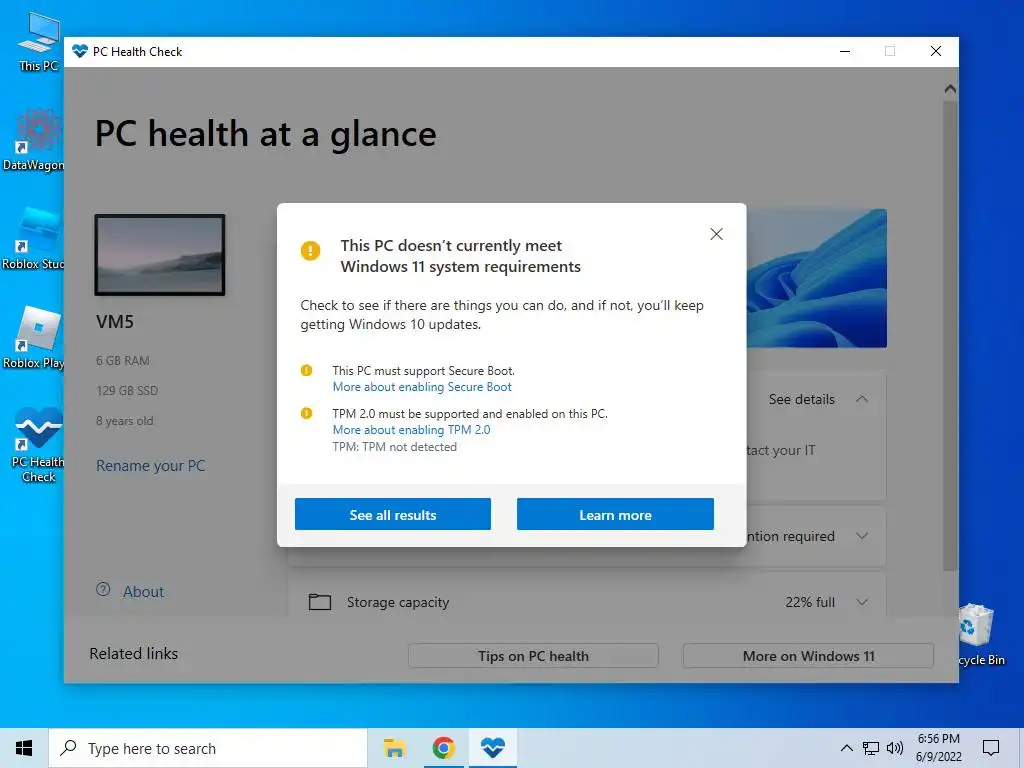
Task: Click the About question mark icon
Action: [103, 589]
